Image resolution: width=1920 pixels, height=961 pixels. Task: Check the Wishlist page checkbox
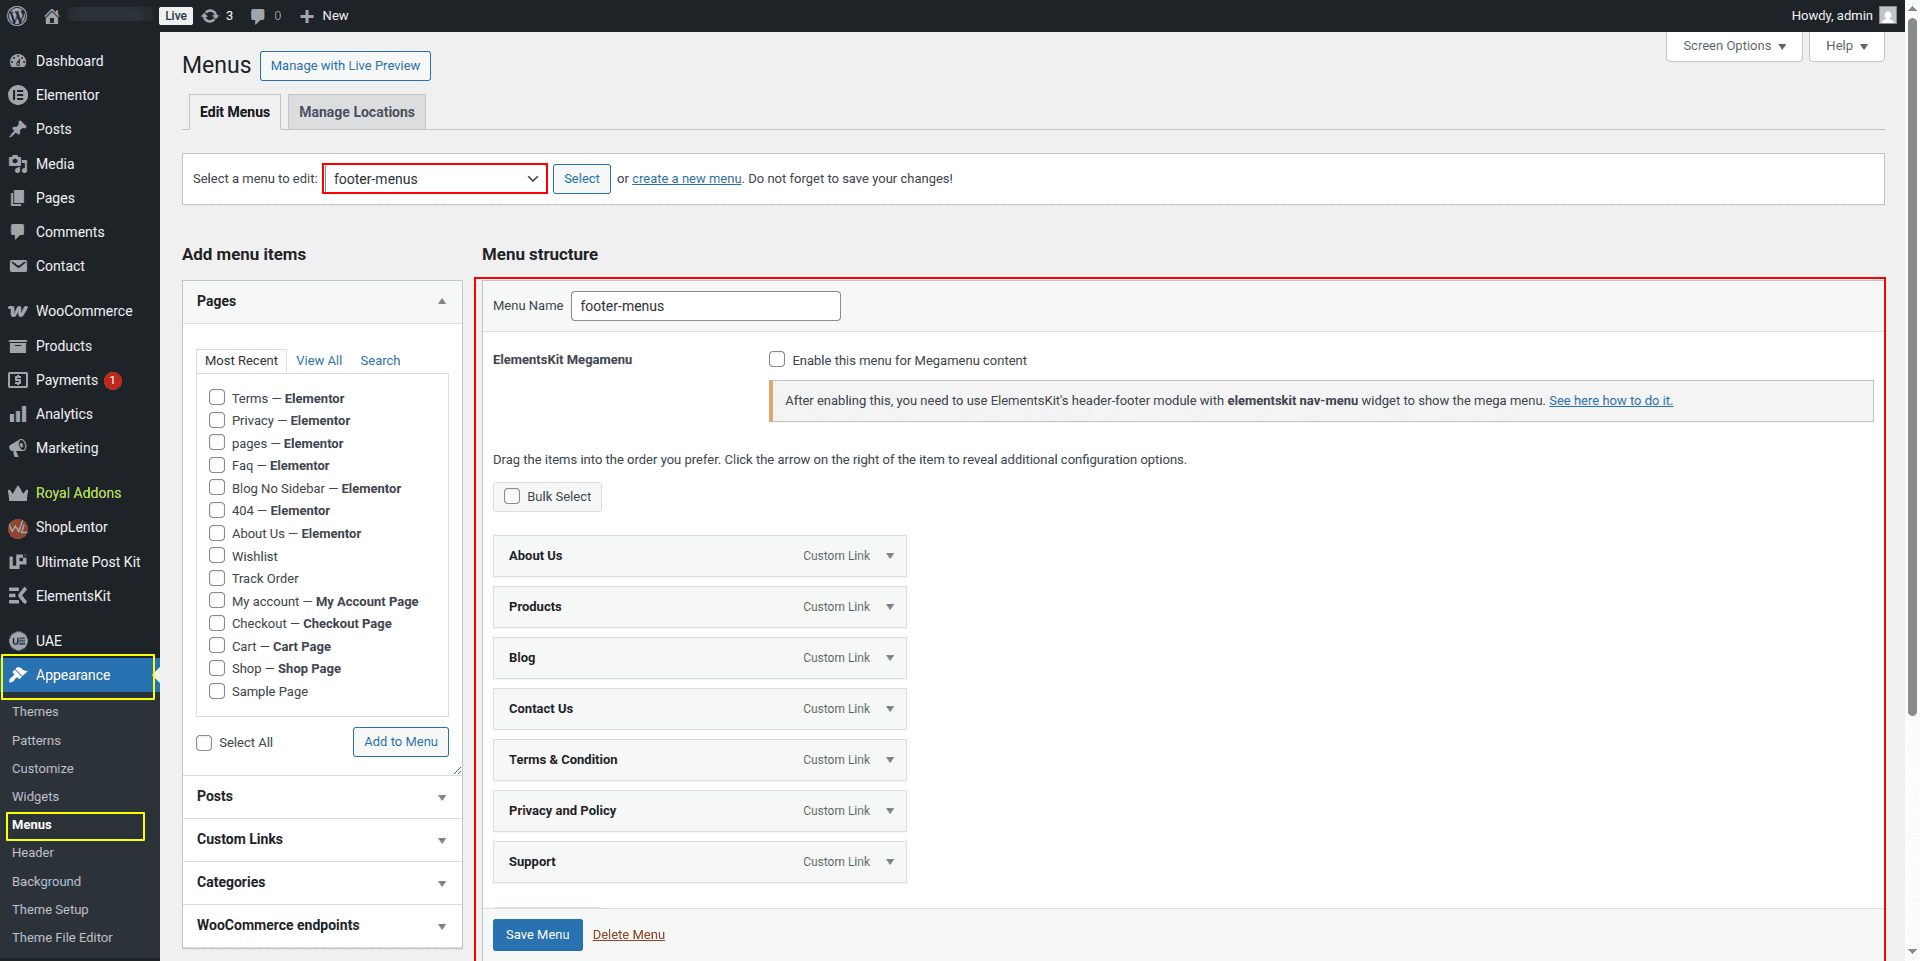click(x=217, y=556)
